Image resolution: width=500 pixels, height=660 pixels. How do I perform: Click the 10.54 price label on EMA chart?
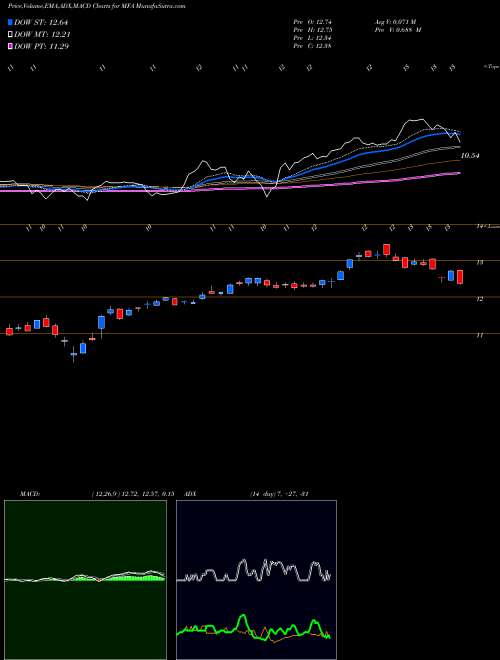pyautogui.click(x=471, y=156)
